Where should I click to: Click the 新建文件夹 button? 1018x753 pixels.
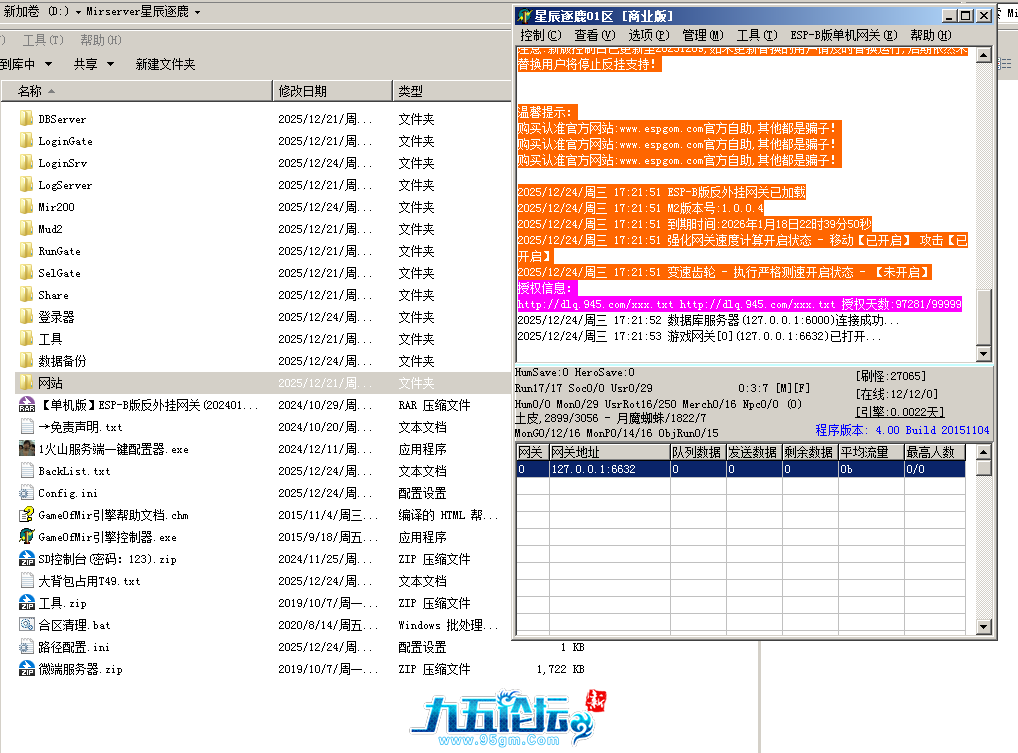tap(165, 64)
